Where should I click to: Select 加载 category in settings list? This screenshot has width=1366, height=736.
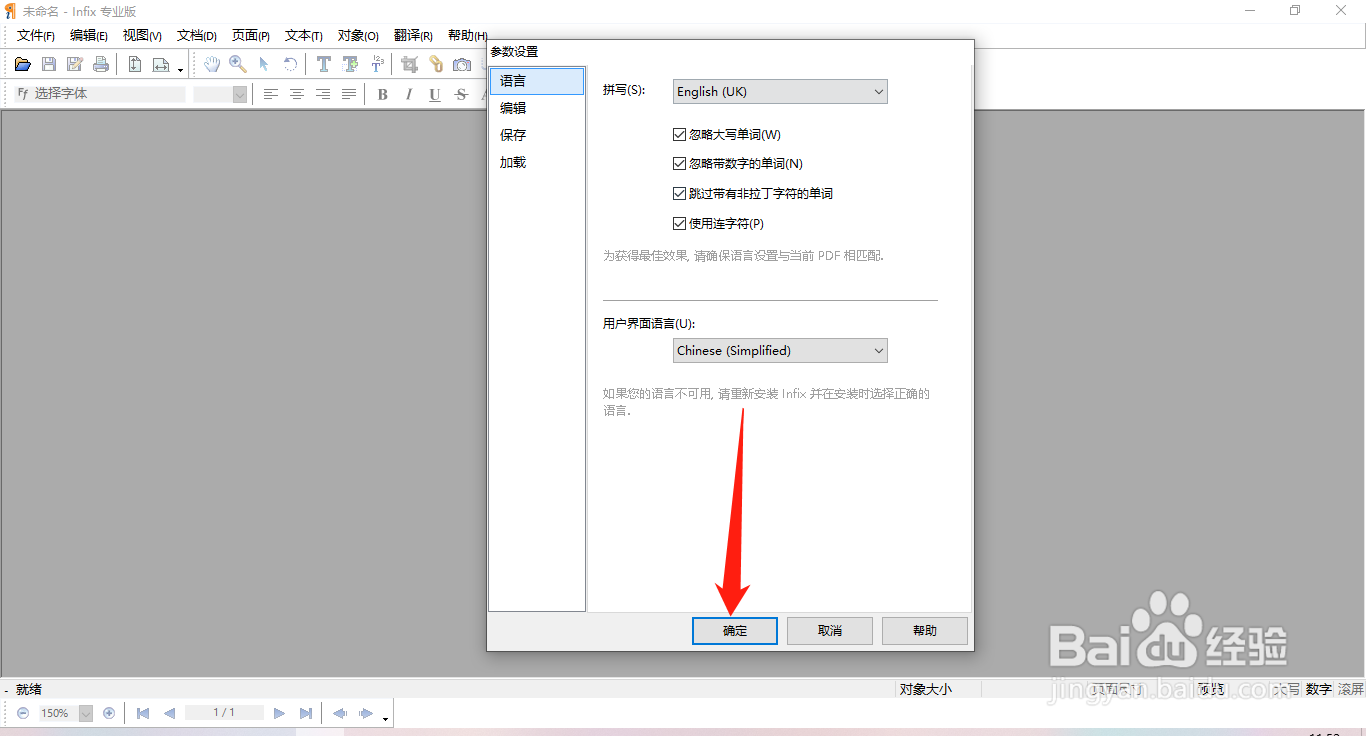(537, 162)
